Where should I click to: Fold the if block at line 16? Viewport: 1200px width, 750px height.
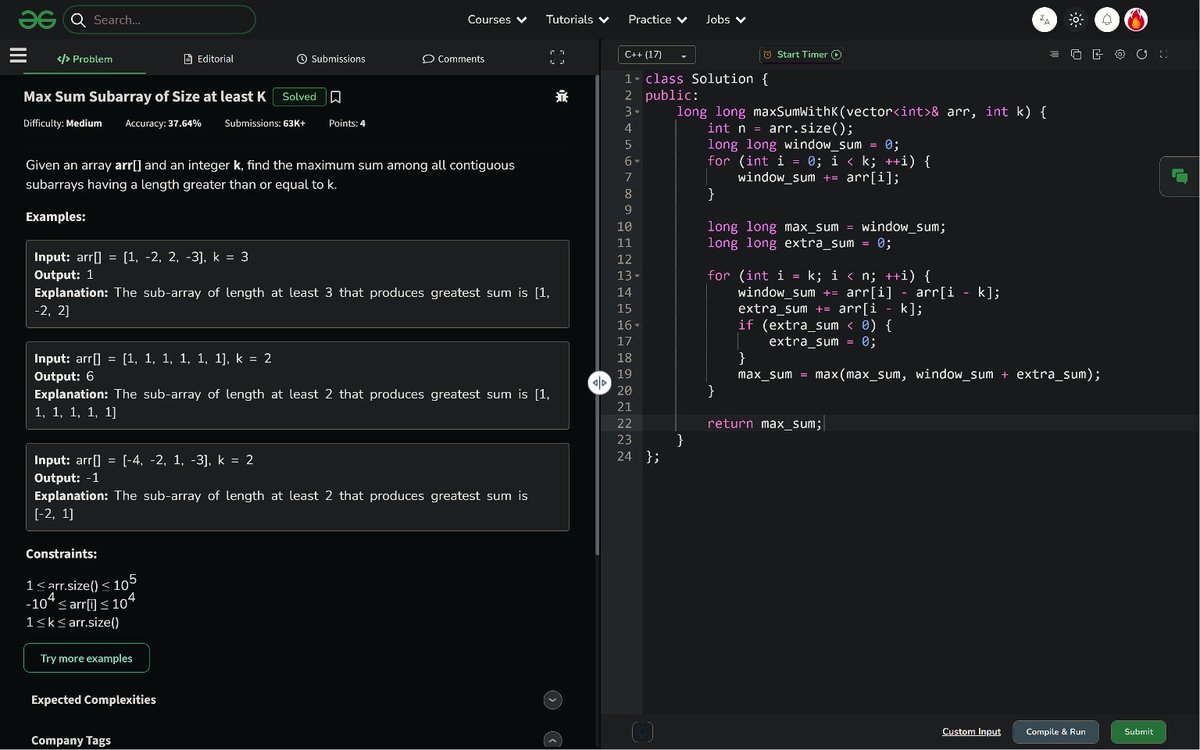(637, 325)
